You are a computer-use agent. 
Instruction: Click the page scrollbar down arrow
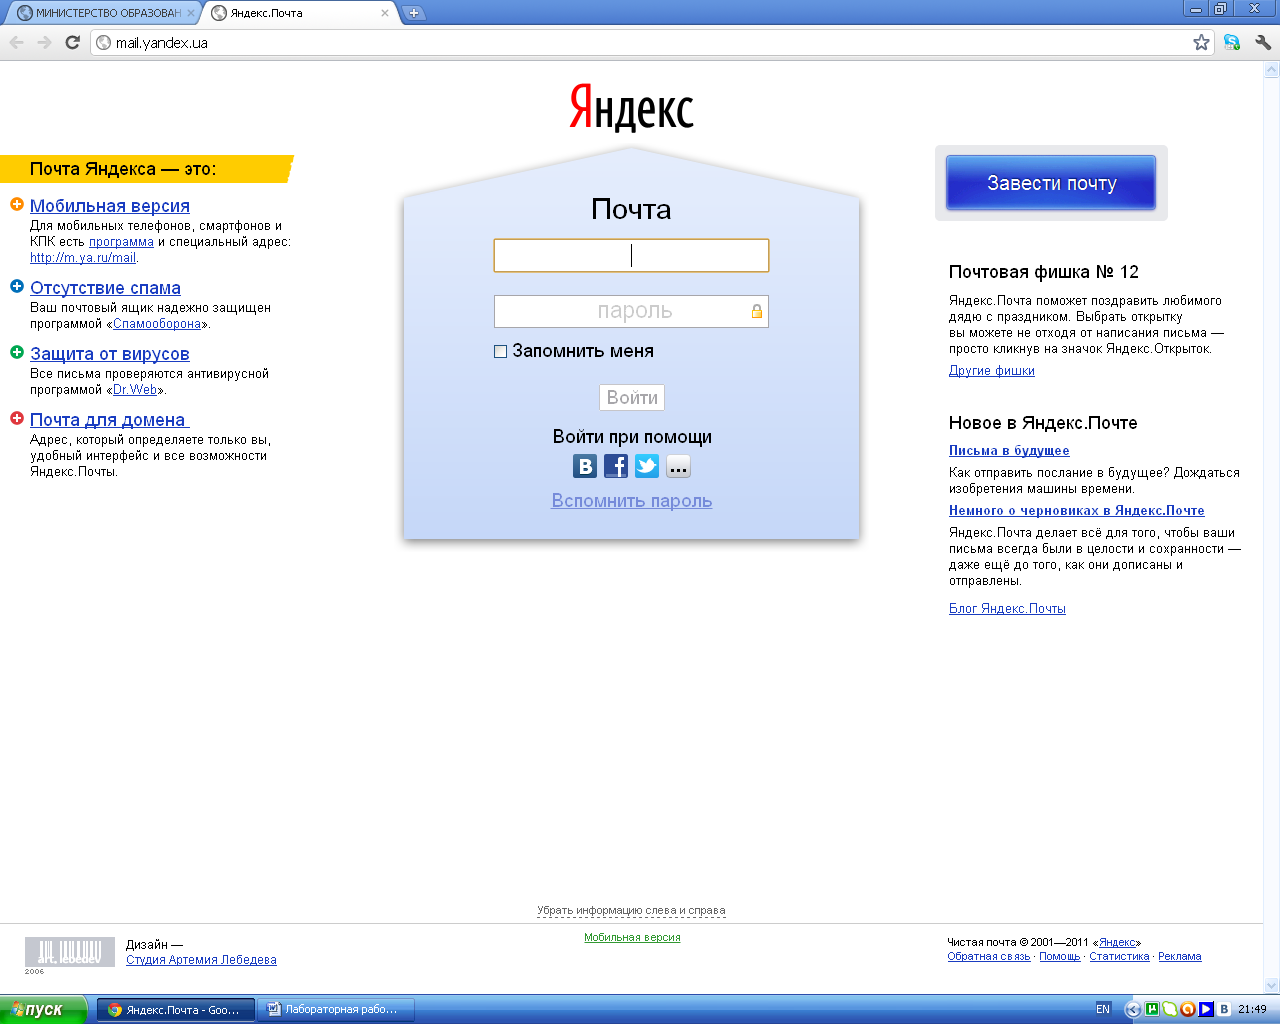coord(1272,985)
